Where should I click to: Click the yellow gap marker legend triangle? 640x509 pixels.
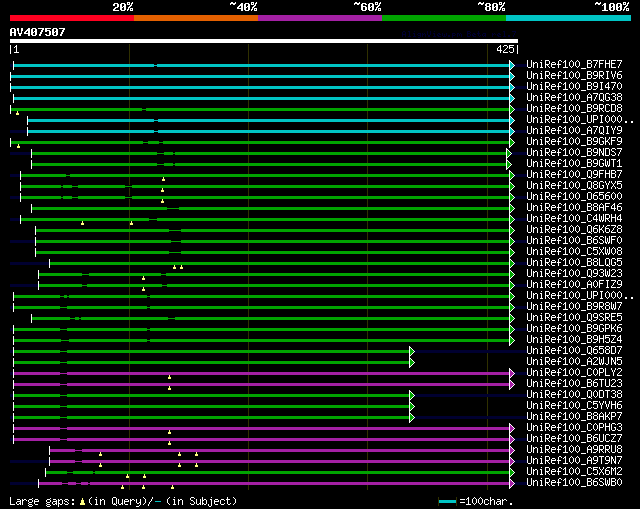pos(83,501)
